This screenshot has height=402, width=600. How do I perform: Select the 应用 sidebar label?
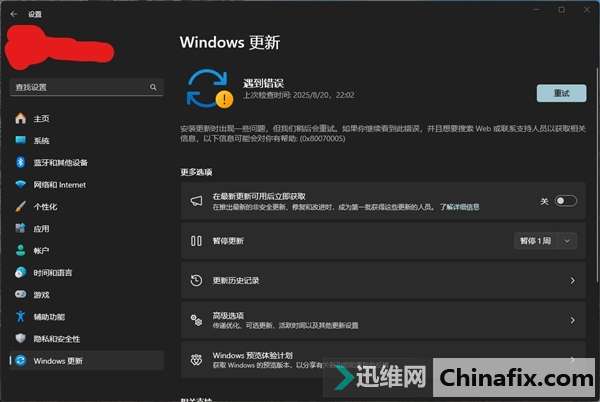41,229
